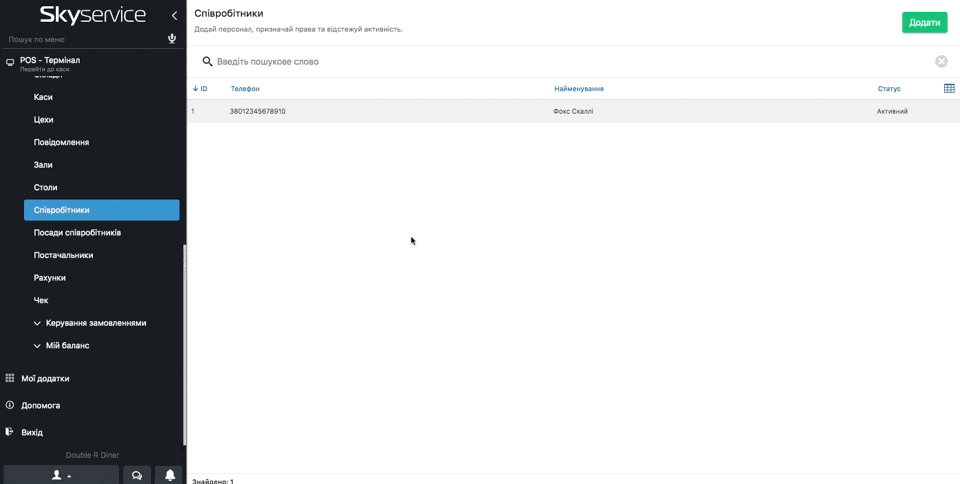Open the user profile menu dropdown
This screenshot has height=484, width=960.
coord(61,475)
